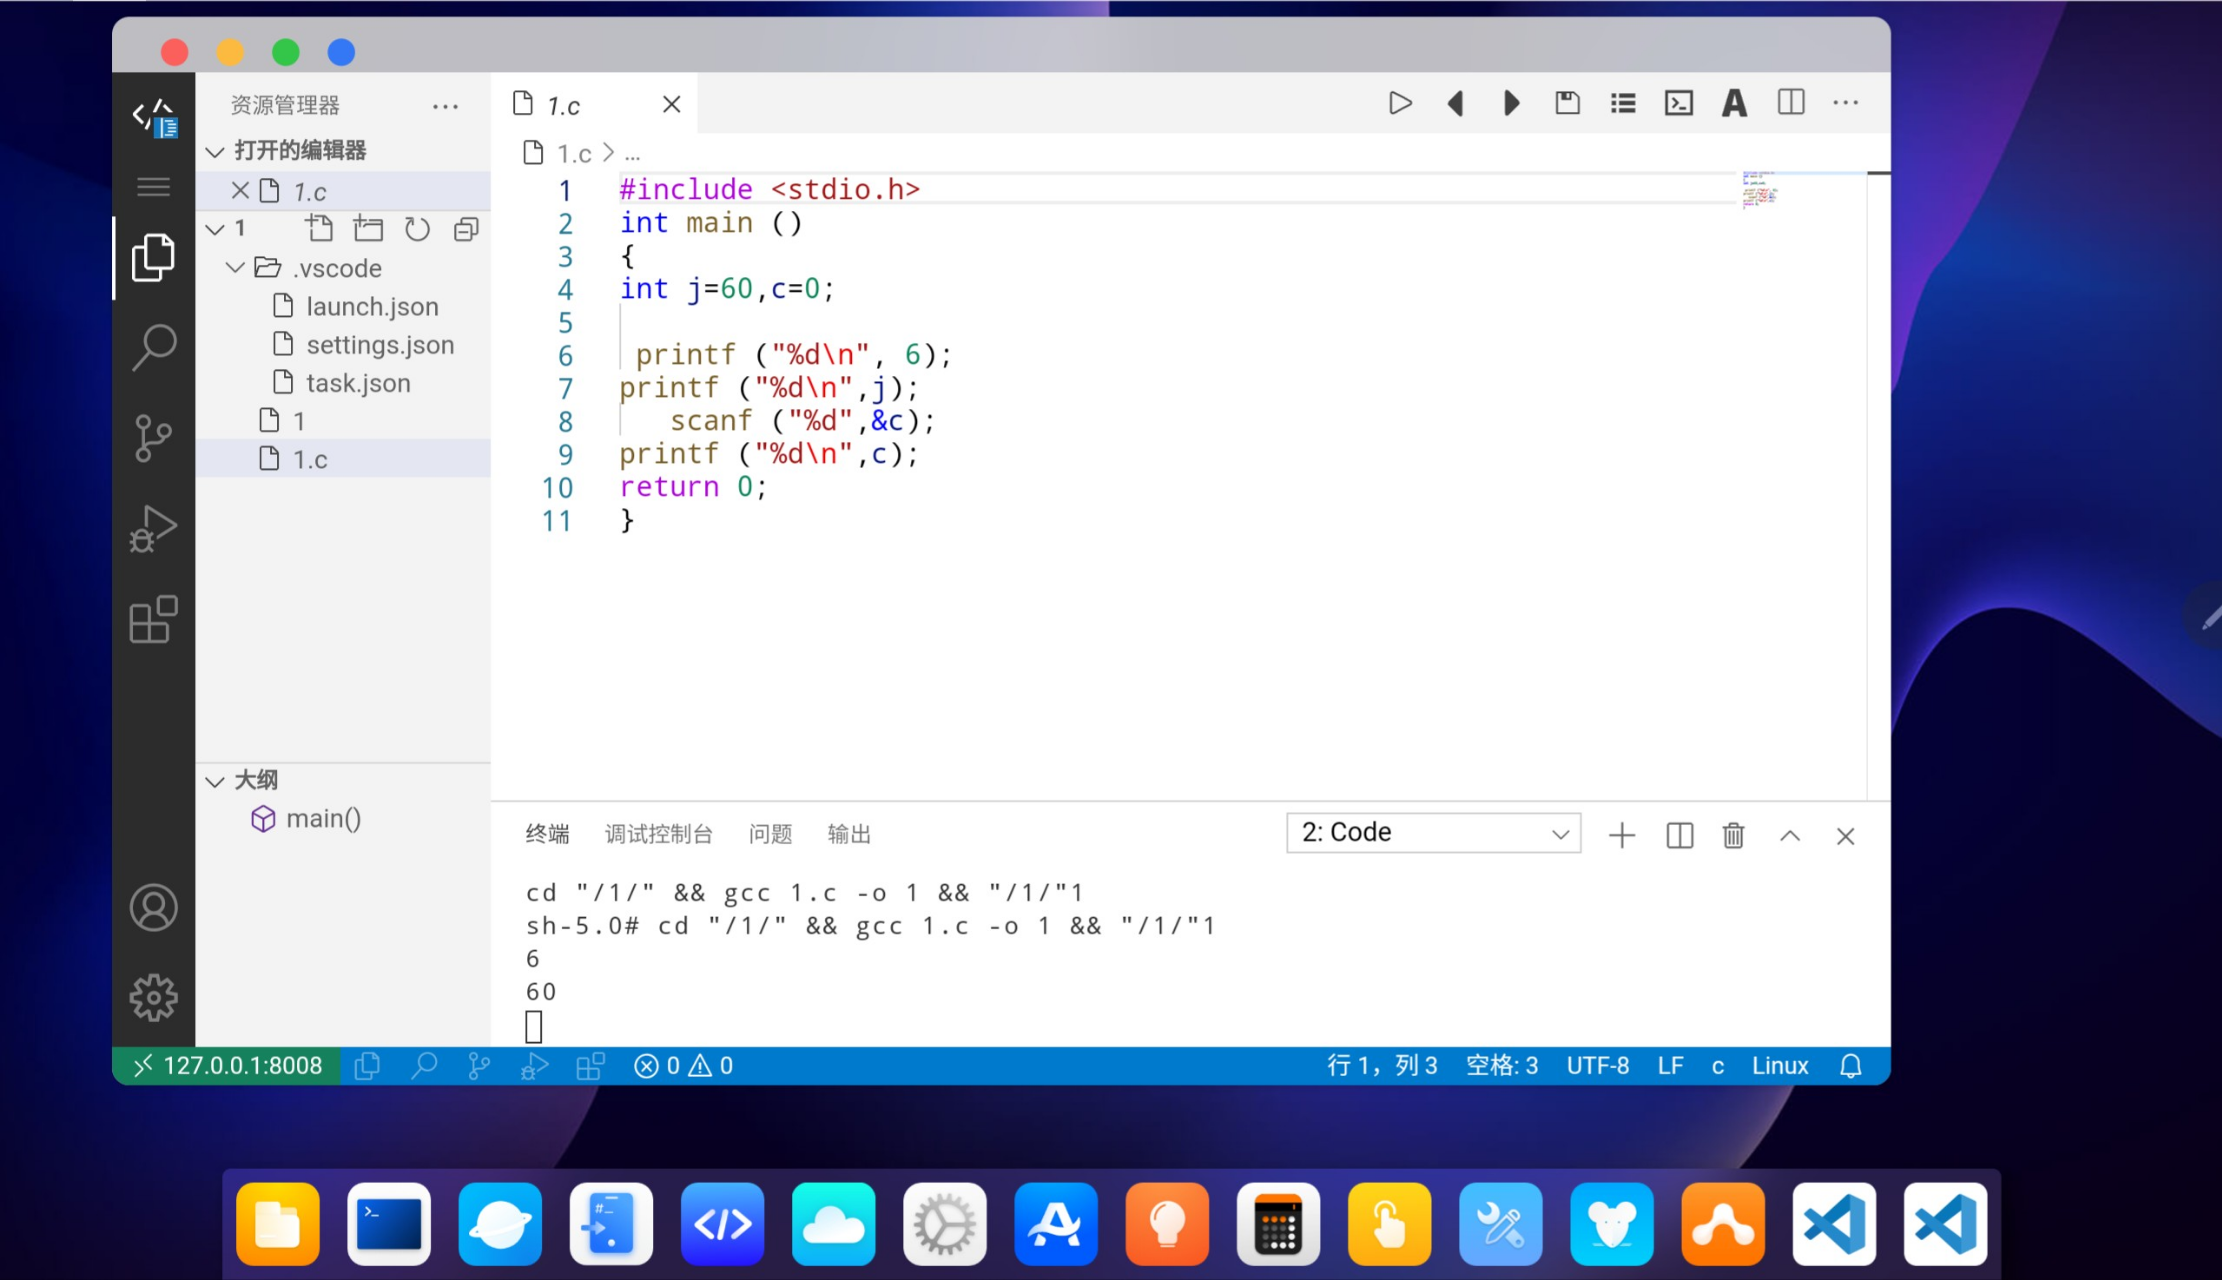
Task: Click the code logo icon at top of sidebar
Action: coord(155,118)
